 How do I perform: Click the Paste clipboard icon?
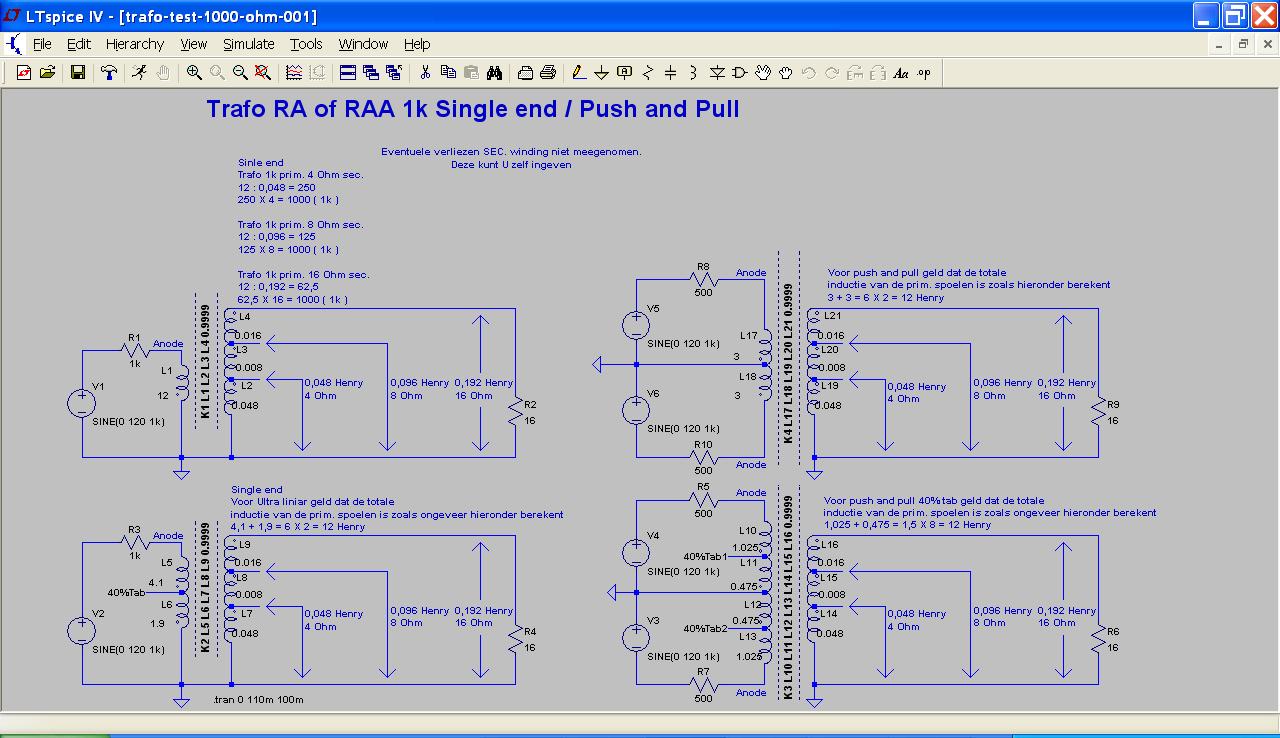471,72
